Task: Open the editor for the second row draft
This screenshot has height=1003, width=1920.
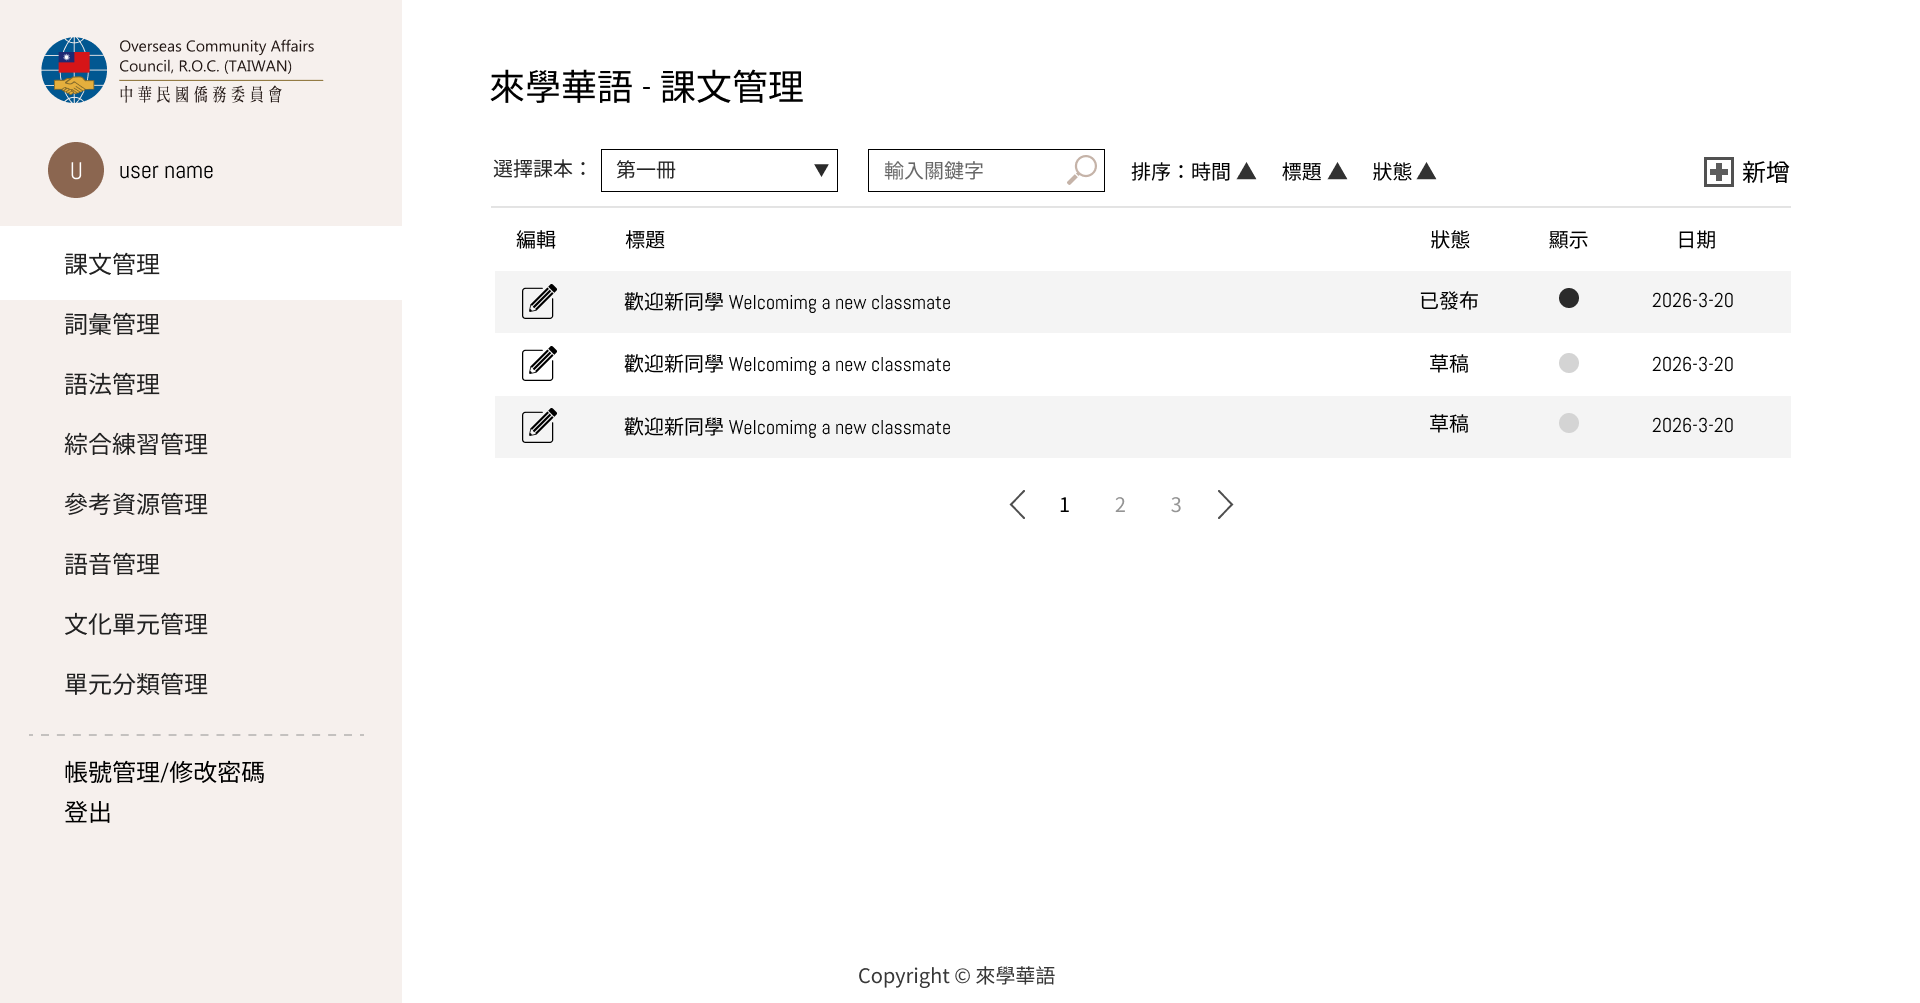Action: 539,363
